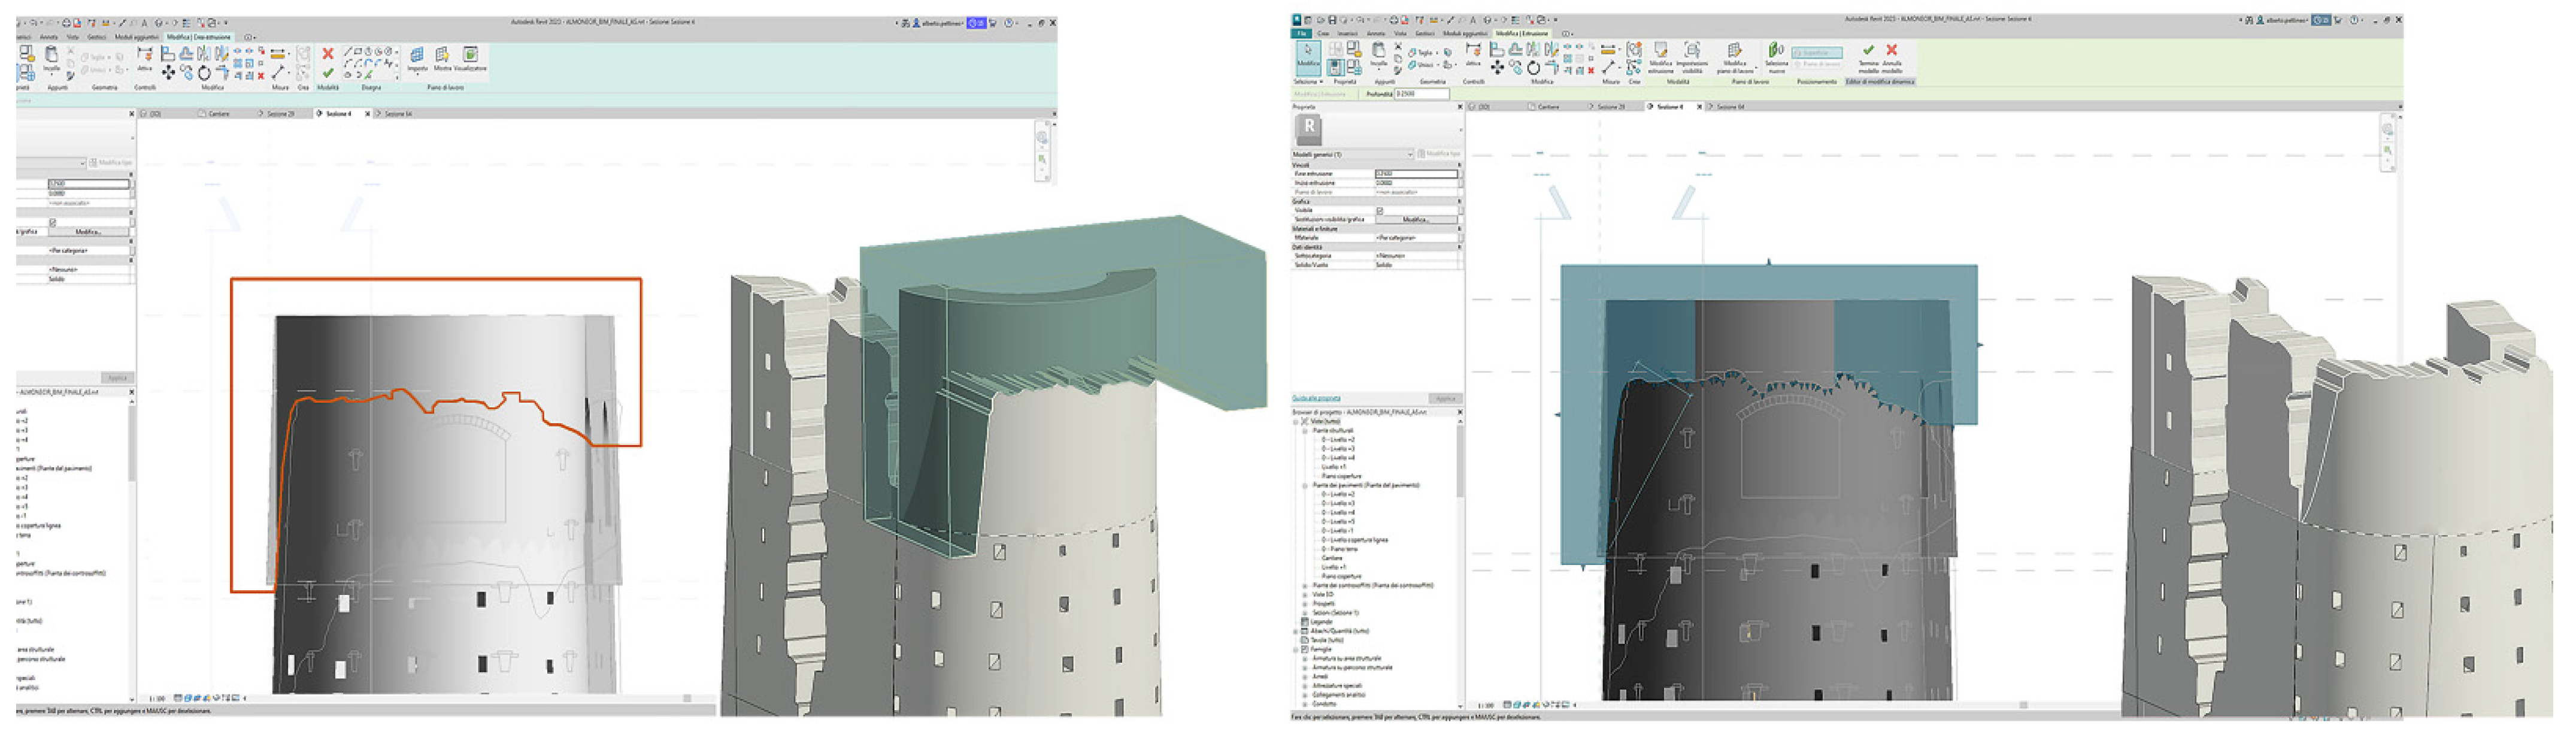Select the Modifica estrusione tool
This screenshot has width=2576, height=737.
1660,52
